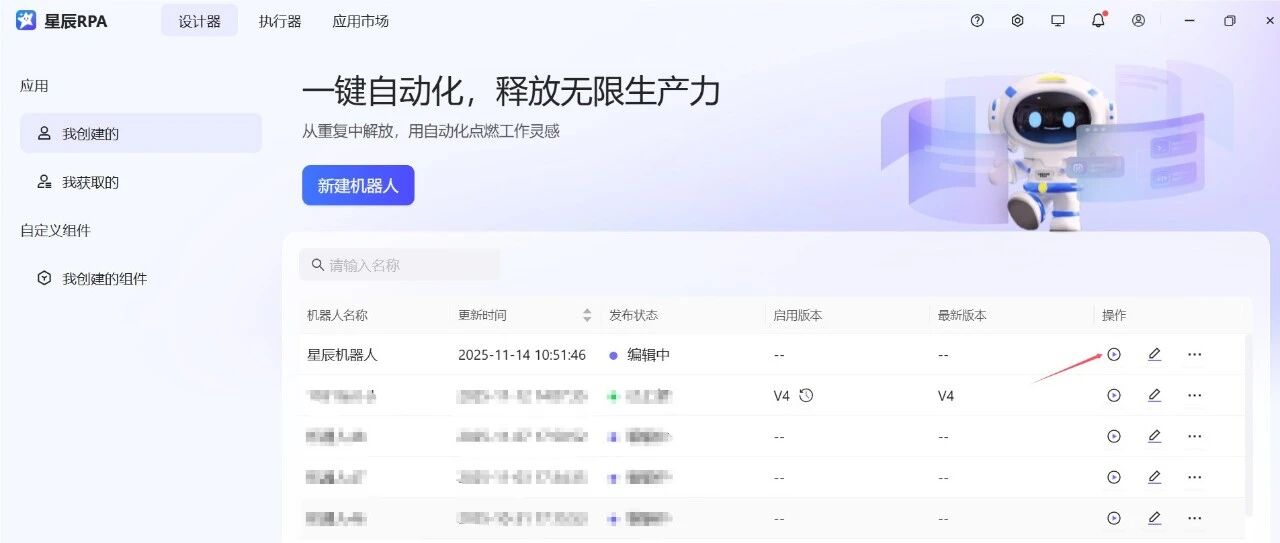Screen dimensions: 1280x543
Task: Open more options for 星辰机器人 row
Action: point(1194,354)
